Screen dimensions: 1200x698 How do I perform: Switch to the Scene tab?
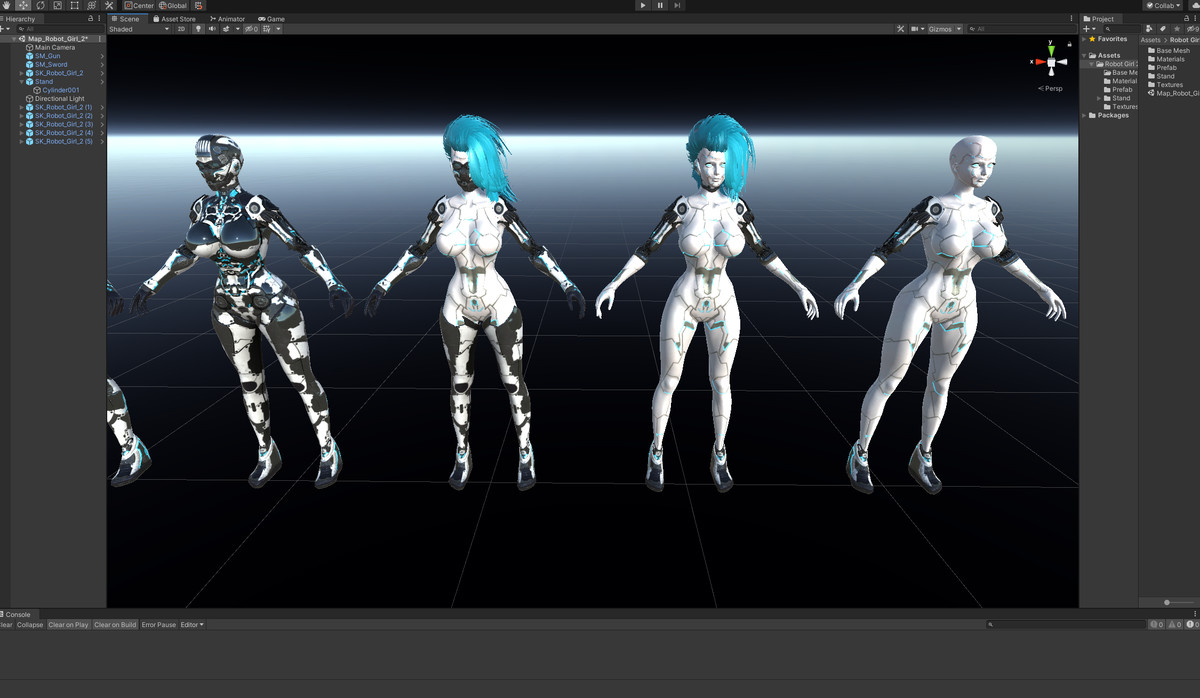point(125,19)
